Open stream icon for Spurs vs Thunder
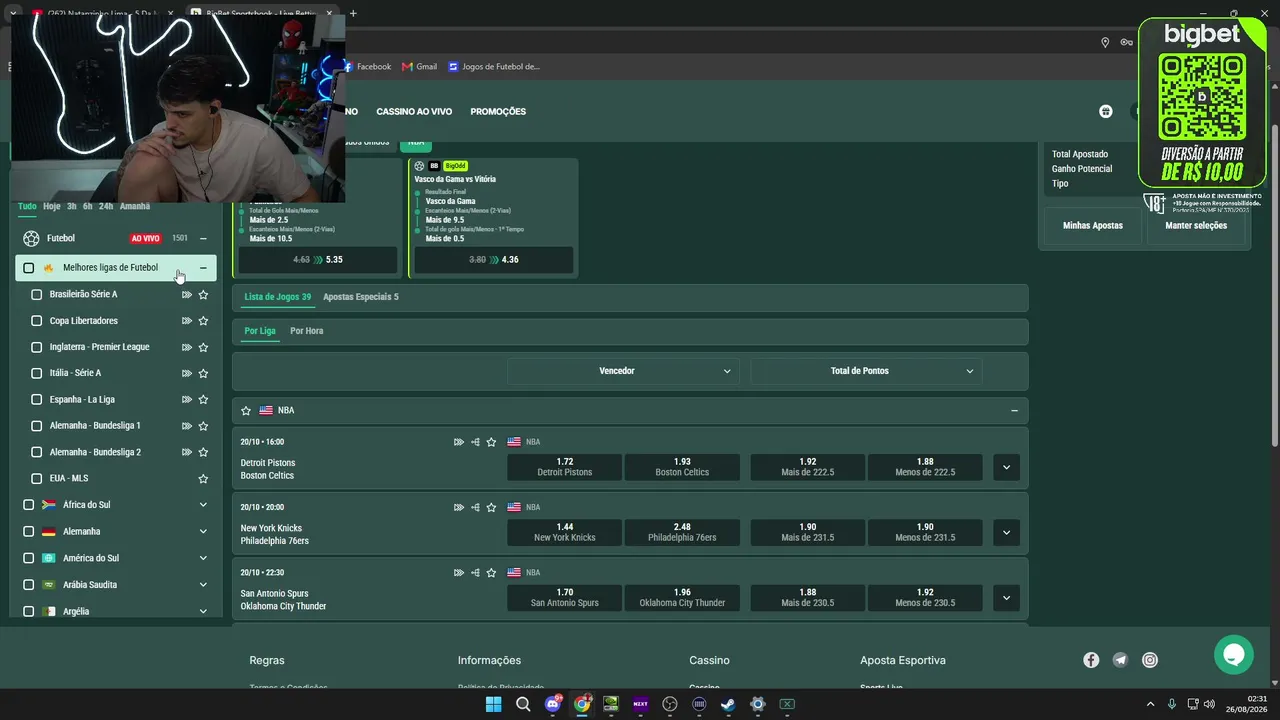1280x720 pixels. coord(459,573)
